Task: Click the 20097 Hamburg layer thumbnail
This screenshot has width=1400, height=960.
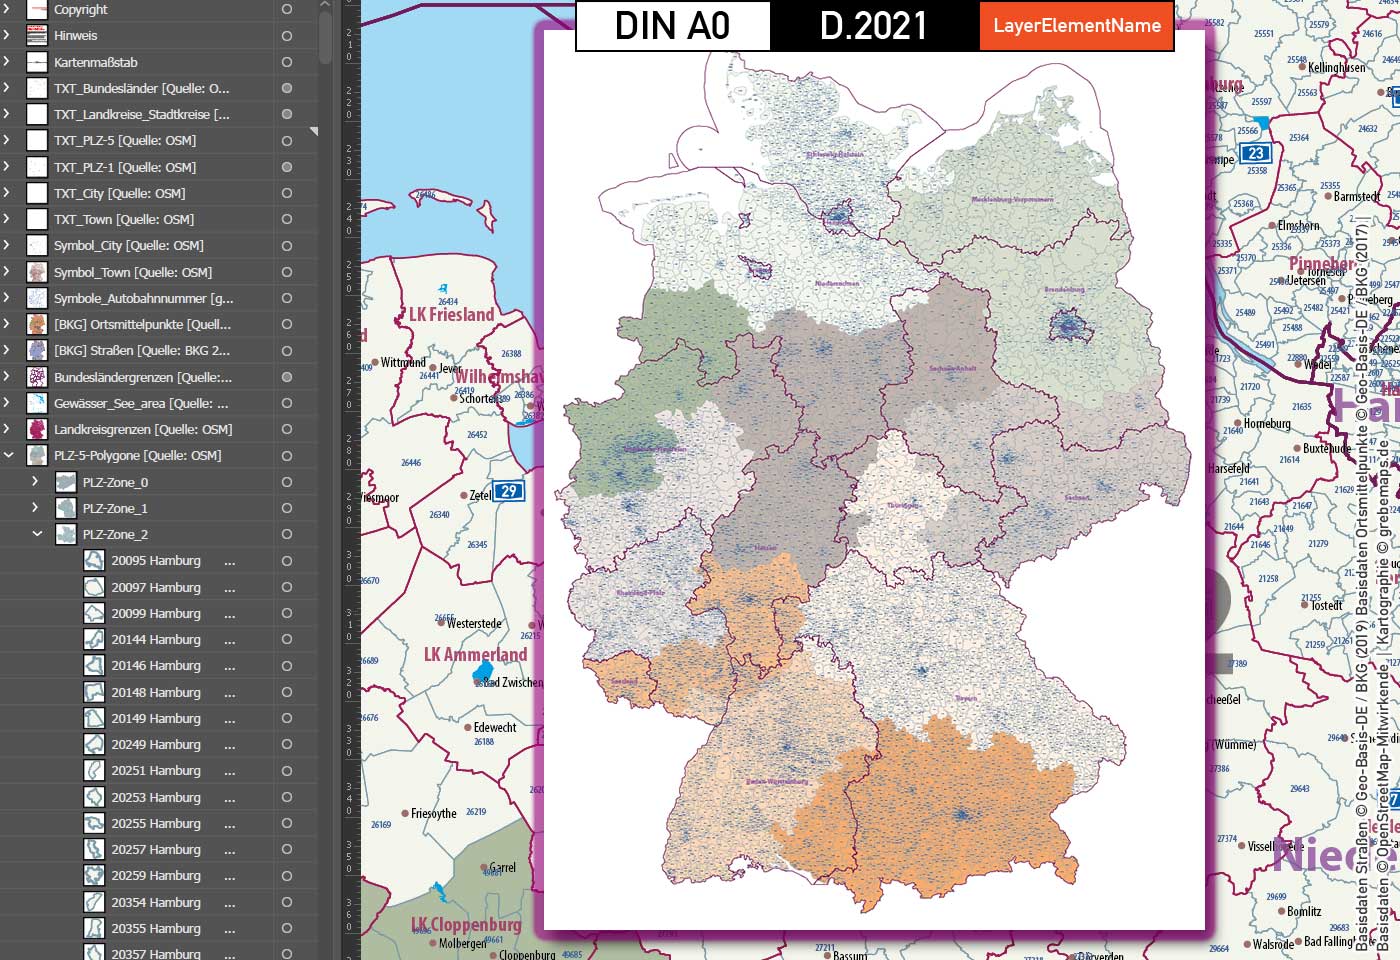Action: 93,587
